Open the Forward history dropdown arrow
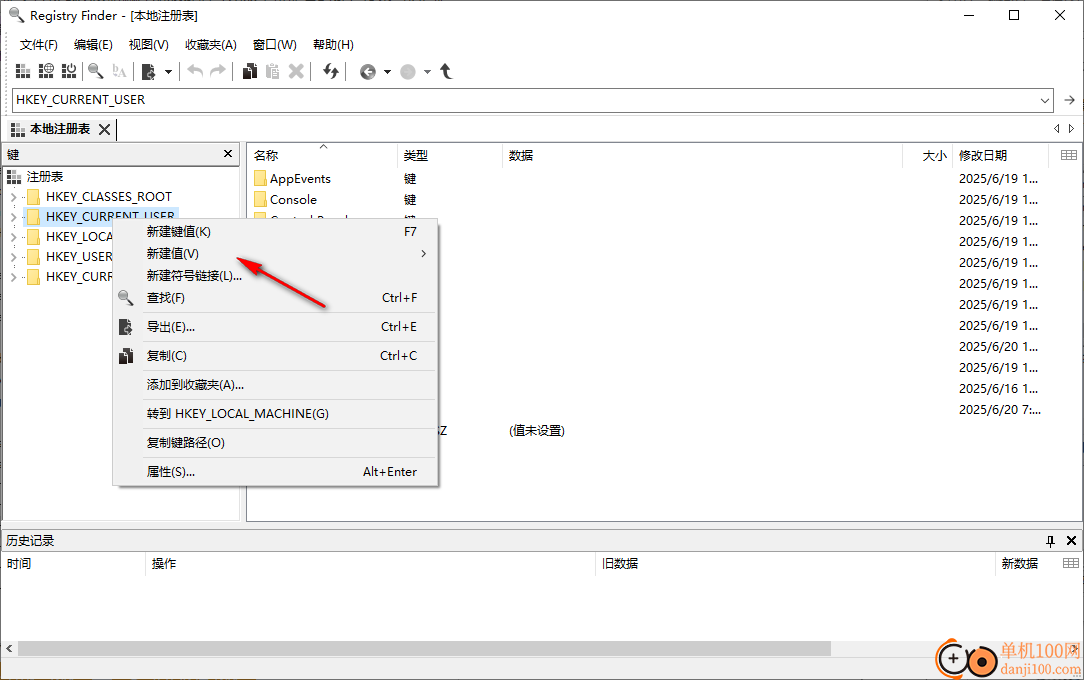Screen dimensions: 1084x680 tap(427, 72)
